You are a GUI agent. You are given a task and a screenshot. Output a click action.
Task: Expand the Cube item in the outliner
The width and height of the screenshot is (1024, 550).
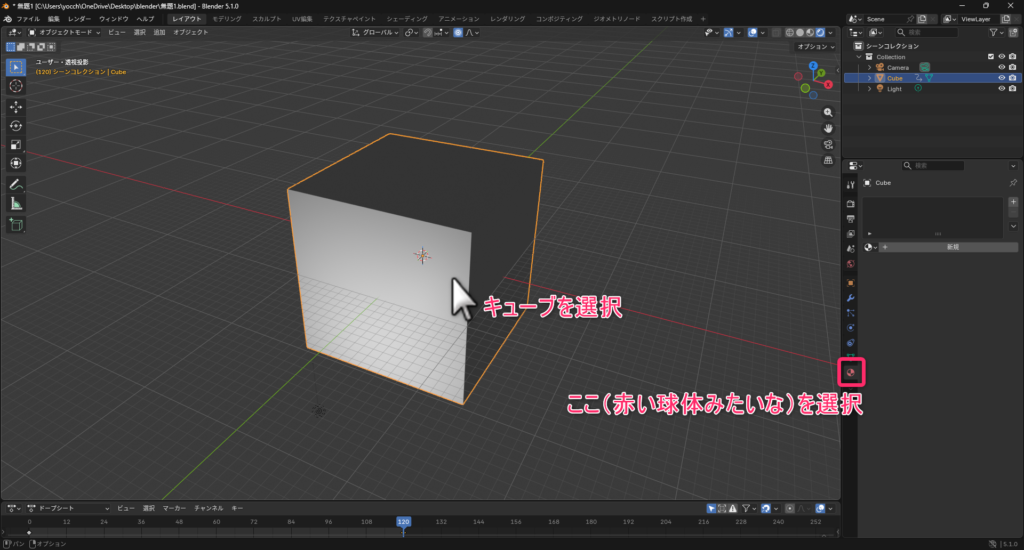pyautogui.click(x=869, y=78)
